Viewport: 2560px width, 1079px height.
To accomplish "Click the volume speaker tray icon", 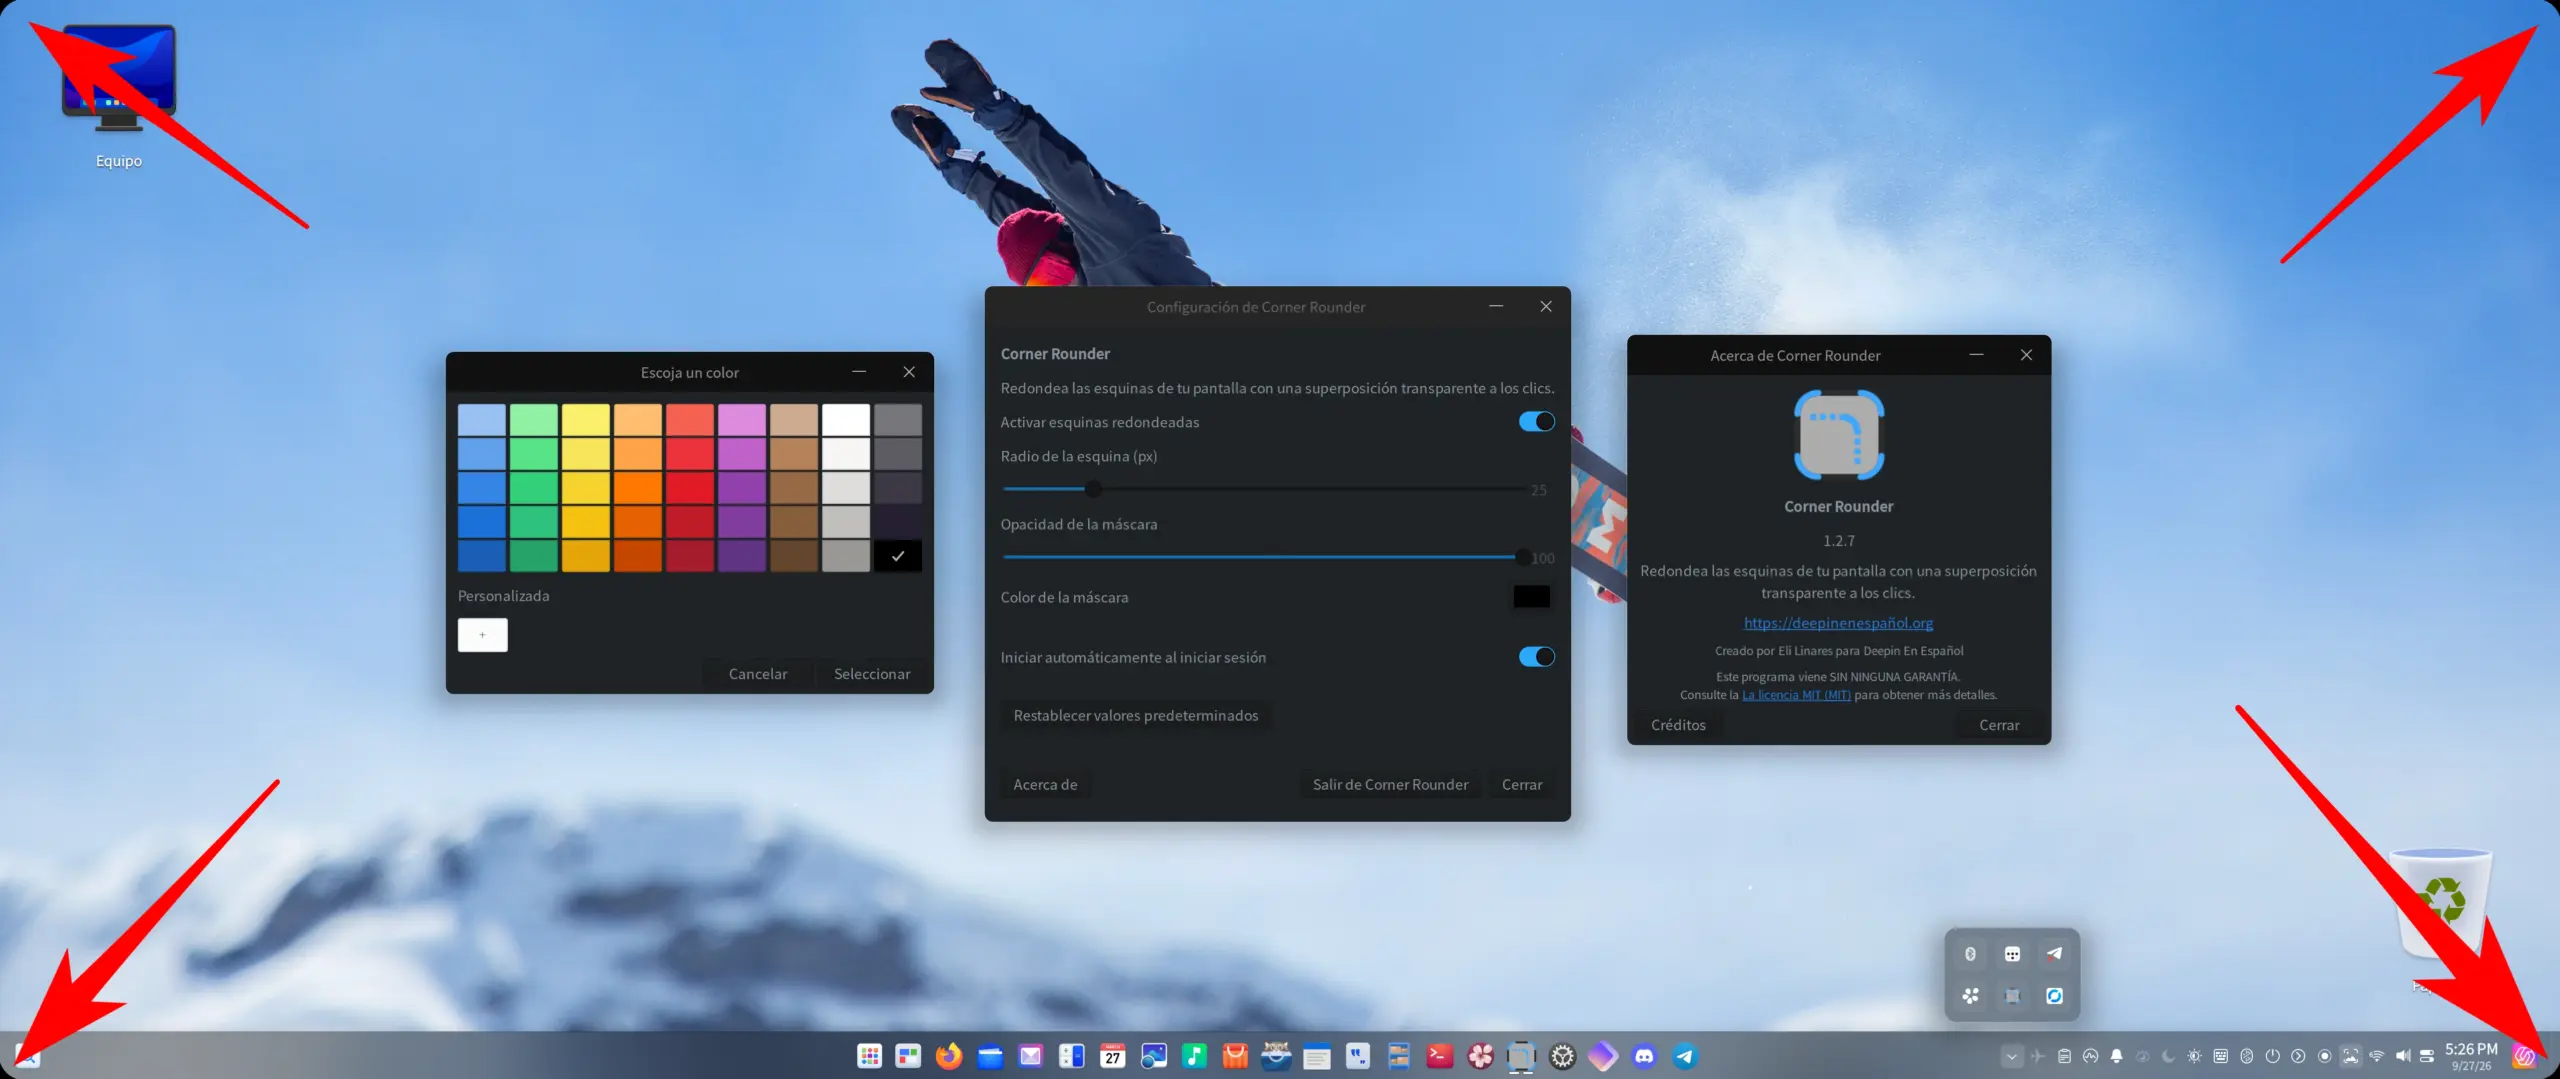I will 2403,1056.
